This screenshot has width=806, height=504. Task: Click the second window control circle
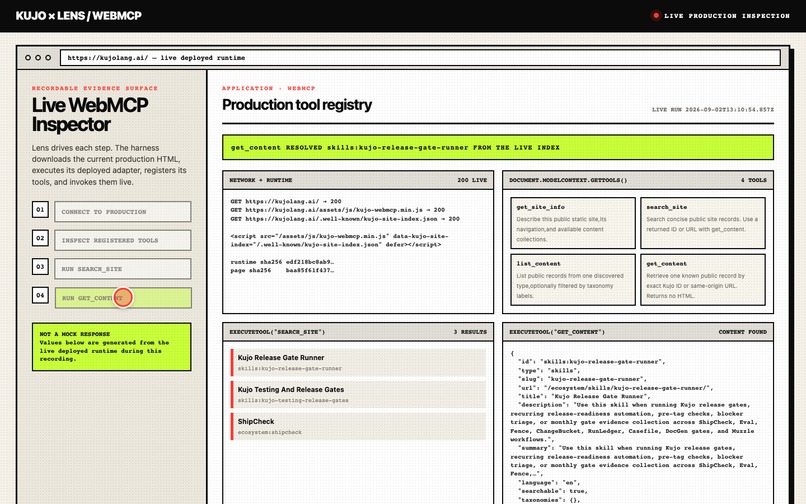(x=38, y=58)
